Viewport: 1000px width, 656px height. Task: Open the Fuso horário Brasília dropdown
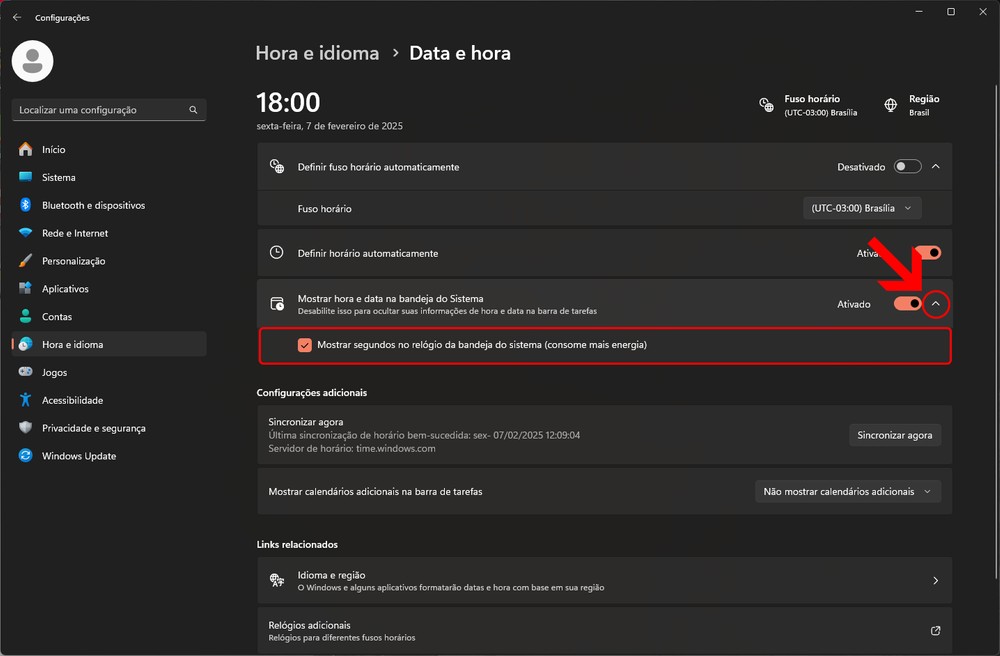pos(862,208)
